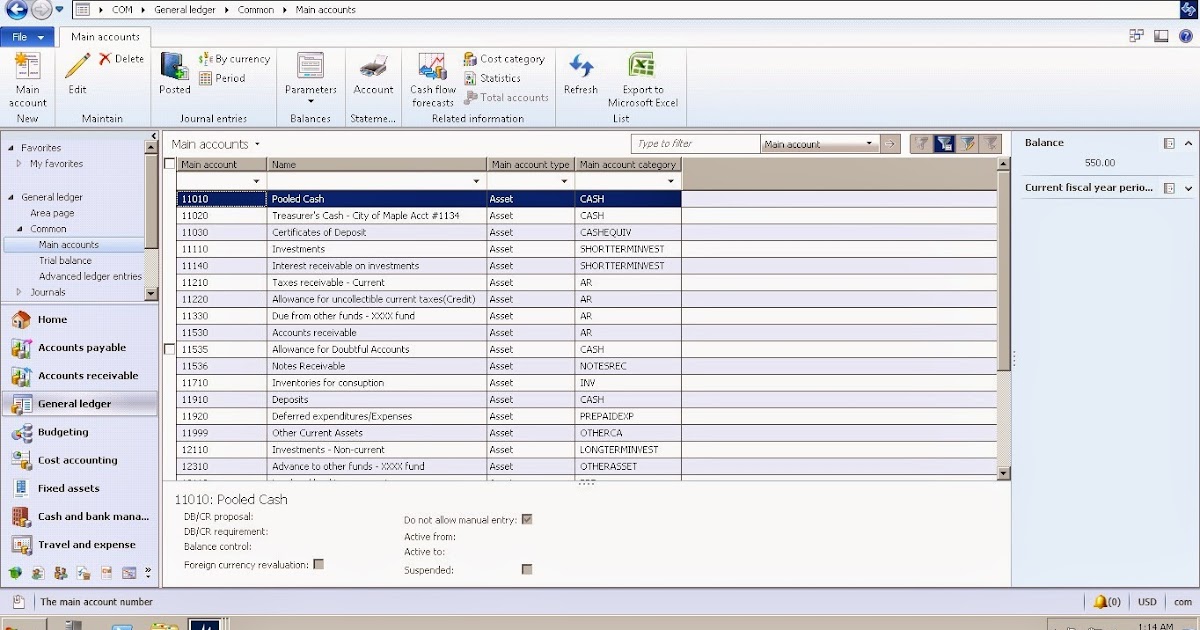Check the Suspended checkbox
Viewport: 1200px width, 630px height.
pyautogui.click(x=527, y=569)
